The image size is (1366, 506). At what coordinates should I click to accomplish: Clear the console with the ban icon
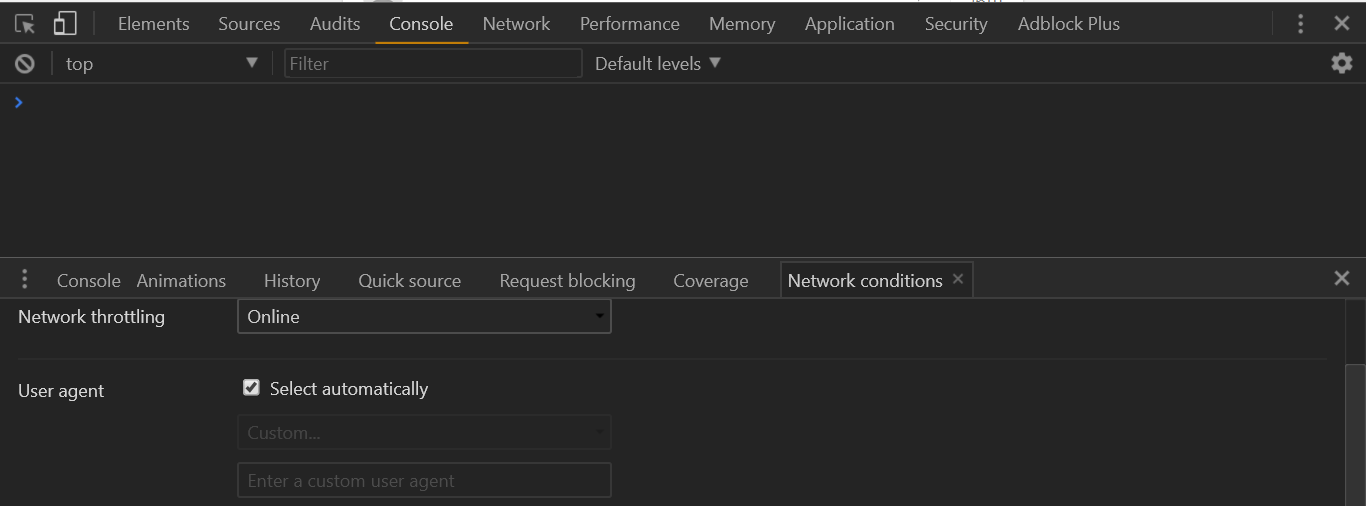pos(25,64)
